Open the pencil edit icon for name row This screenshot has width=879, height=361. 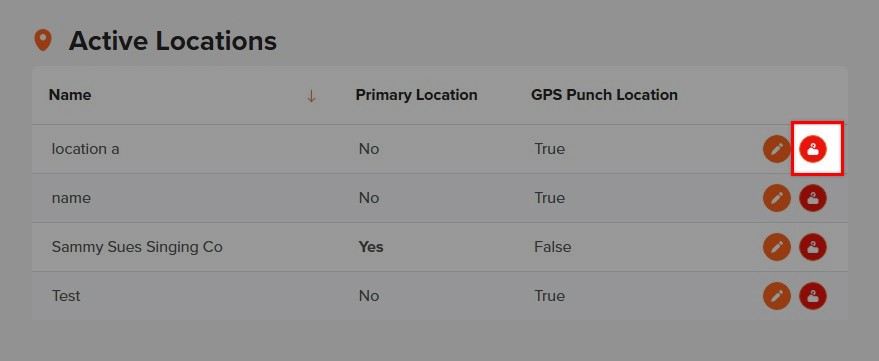click(x=776, y=198)
